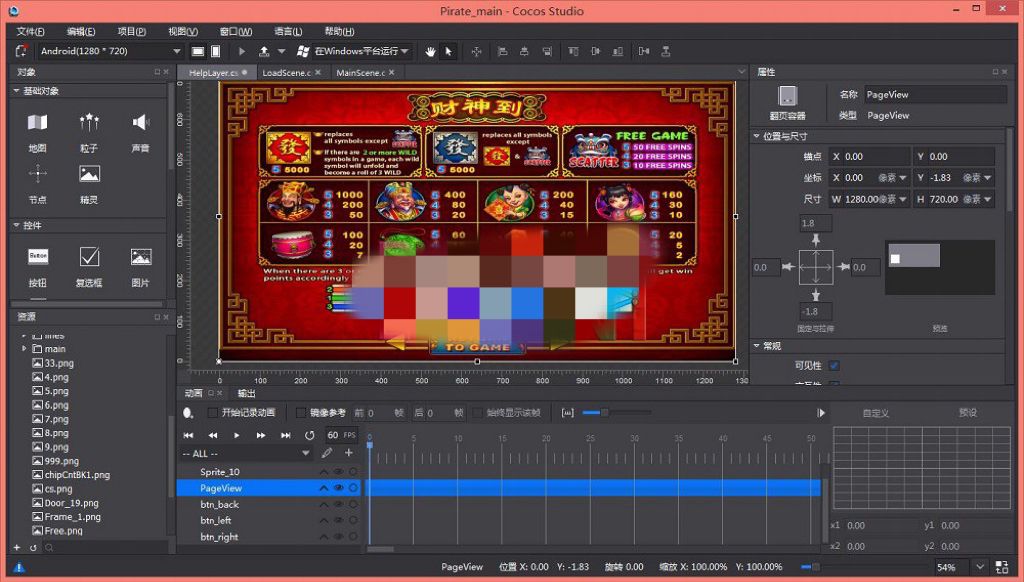
Task: Select the 节点 node object
Action: (x=37, y=184)
